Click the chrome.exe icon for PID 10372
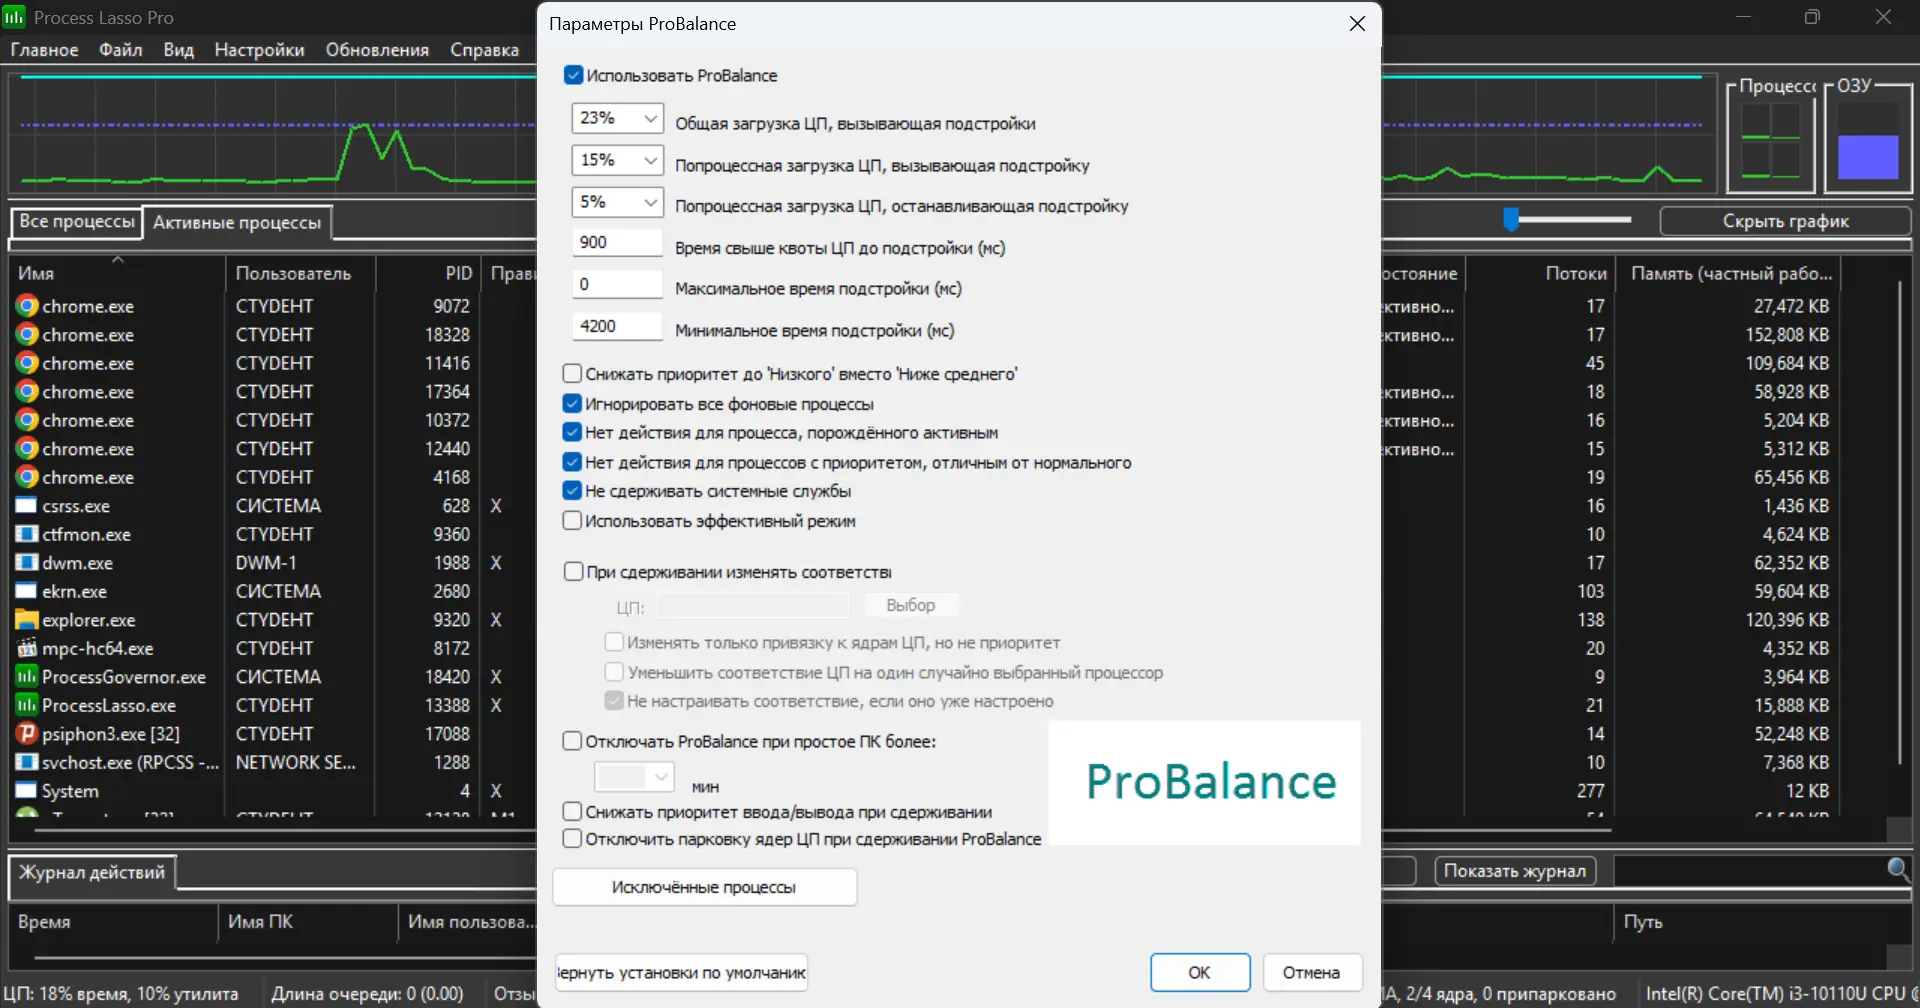The width and height of the screenshot is (1920, 1008). (x=27, y=420)
